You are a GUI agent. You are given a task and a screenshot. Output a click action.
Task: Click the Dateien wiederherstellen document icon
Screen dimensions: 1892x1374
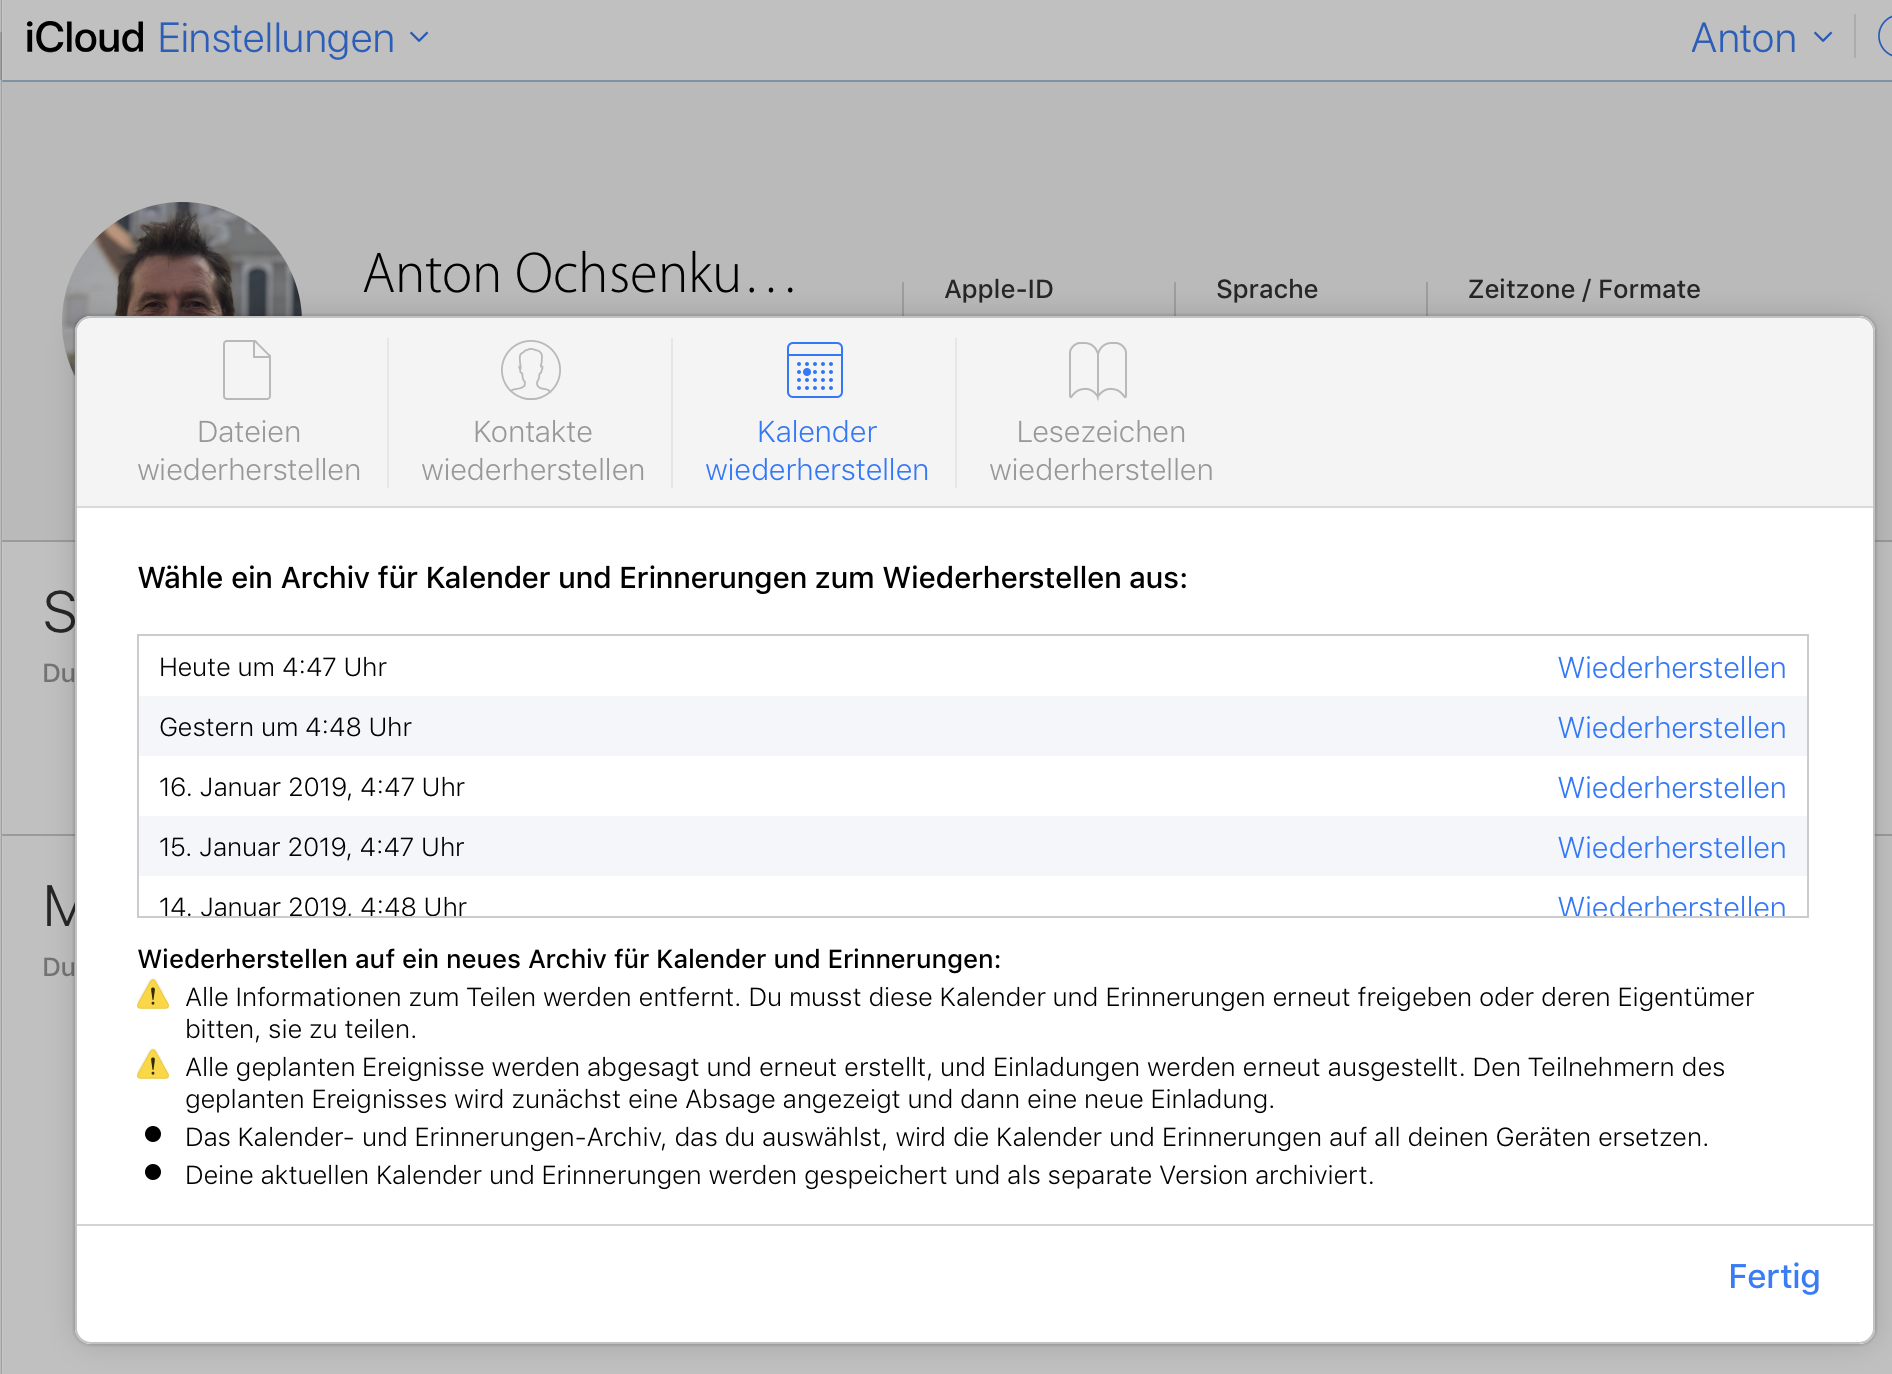click(246, 370)
